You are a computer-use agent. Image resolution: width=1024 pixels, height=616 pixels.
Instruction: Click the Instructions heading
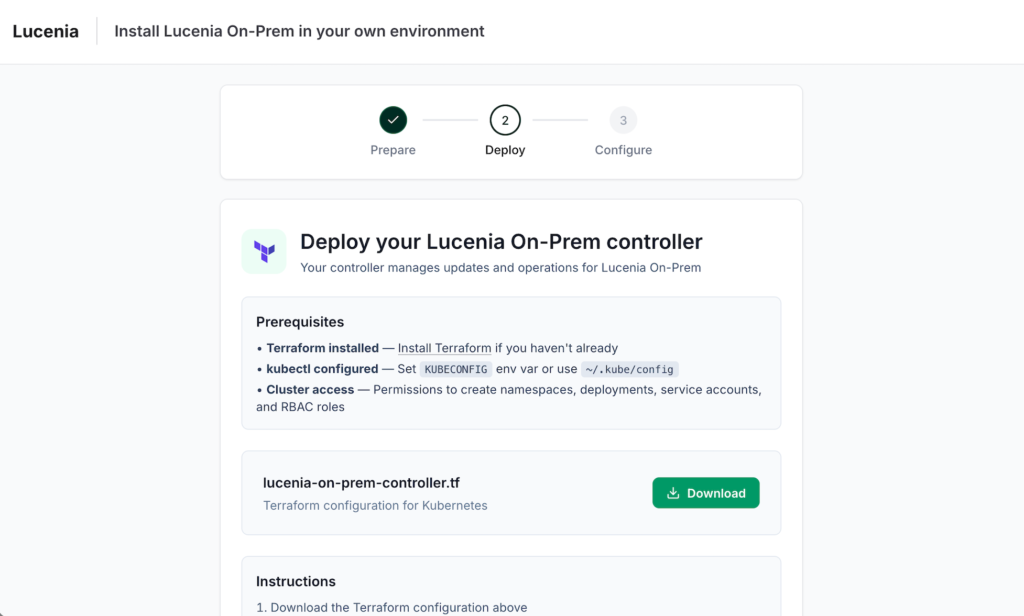click(x=296, y=581)
